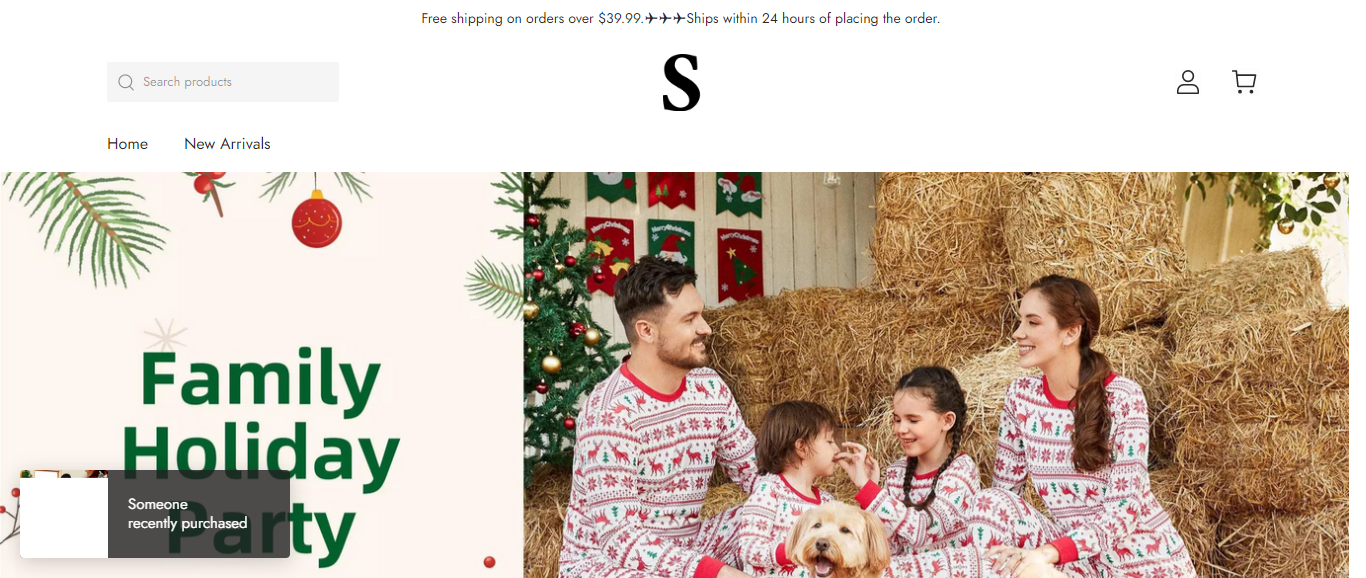Open the New Arrivals menu item

[x=227, y=144]
